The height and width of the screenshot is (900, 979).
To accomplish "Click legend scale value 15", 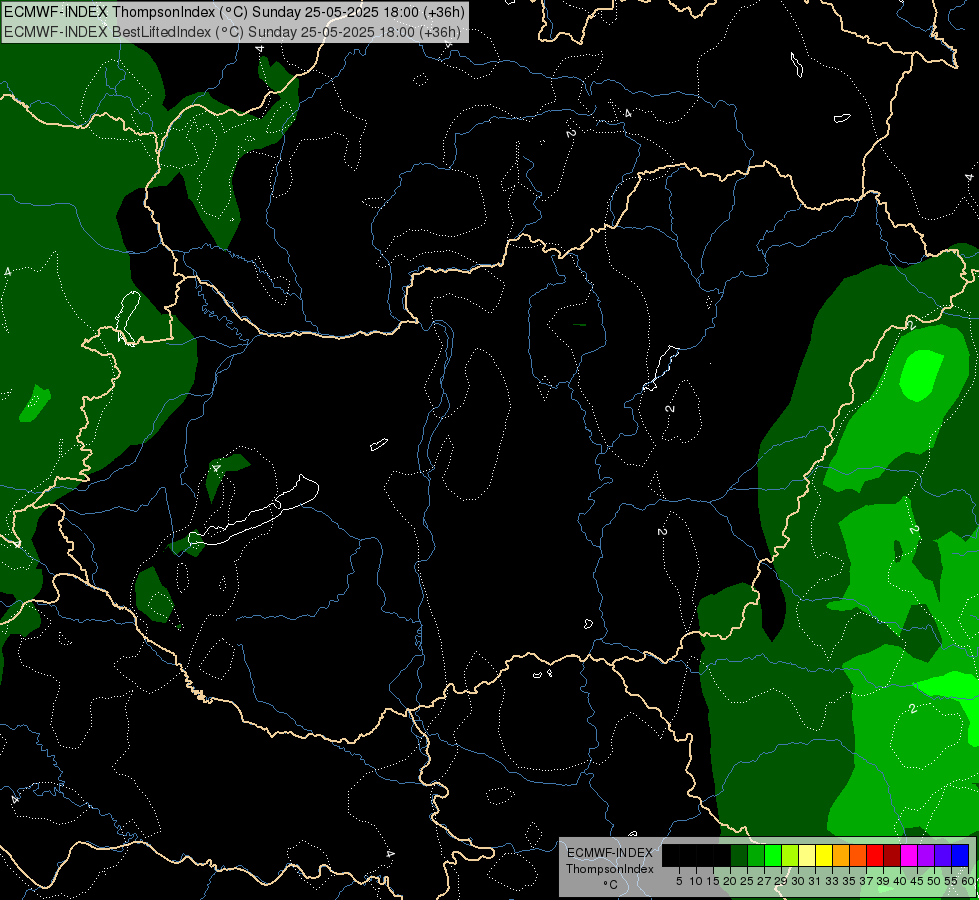I will click(714, 881).
